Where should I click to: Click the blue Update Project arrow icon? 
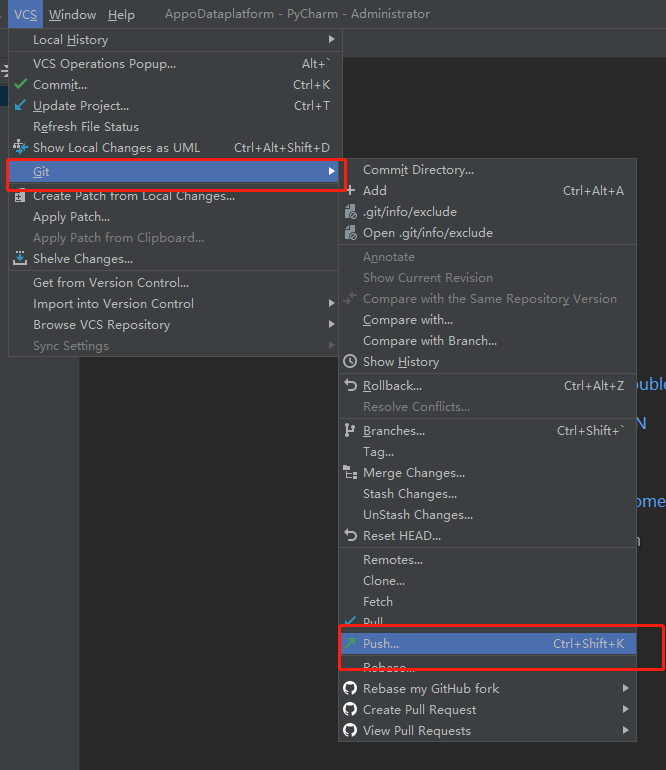[x=20, y=106]
